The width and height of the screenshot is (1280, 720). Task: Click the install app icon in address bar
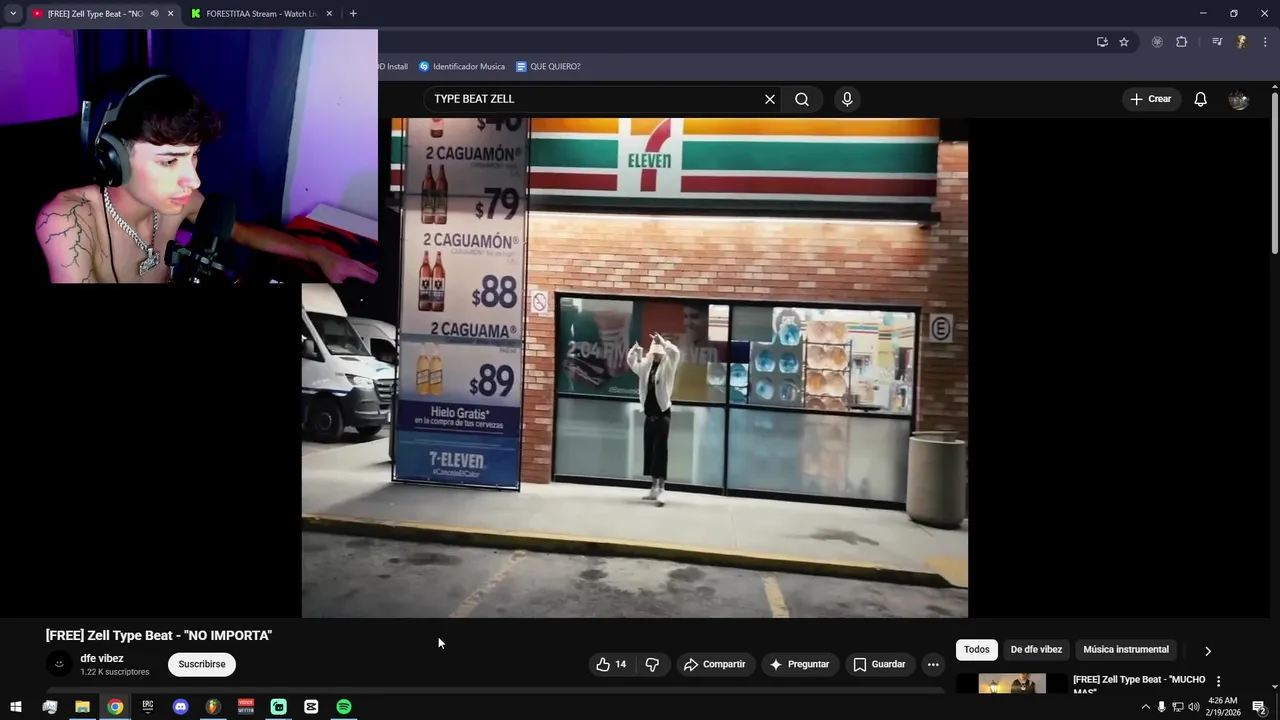pos(1102,42)
